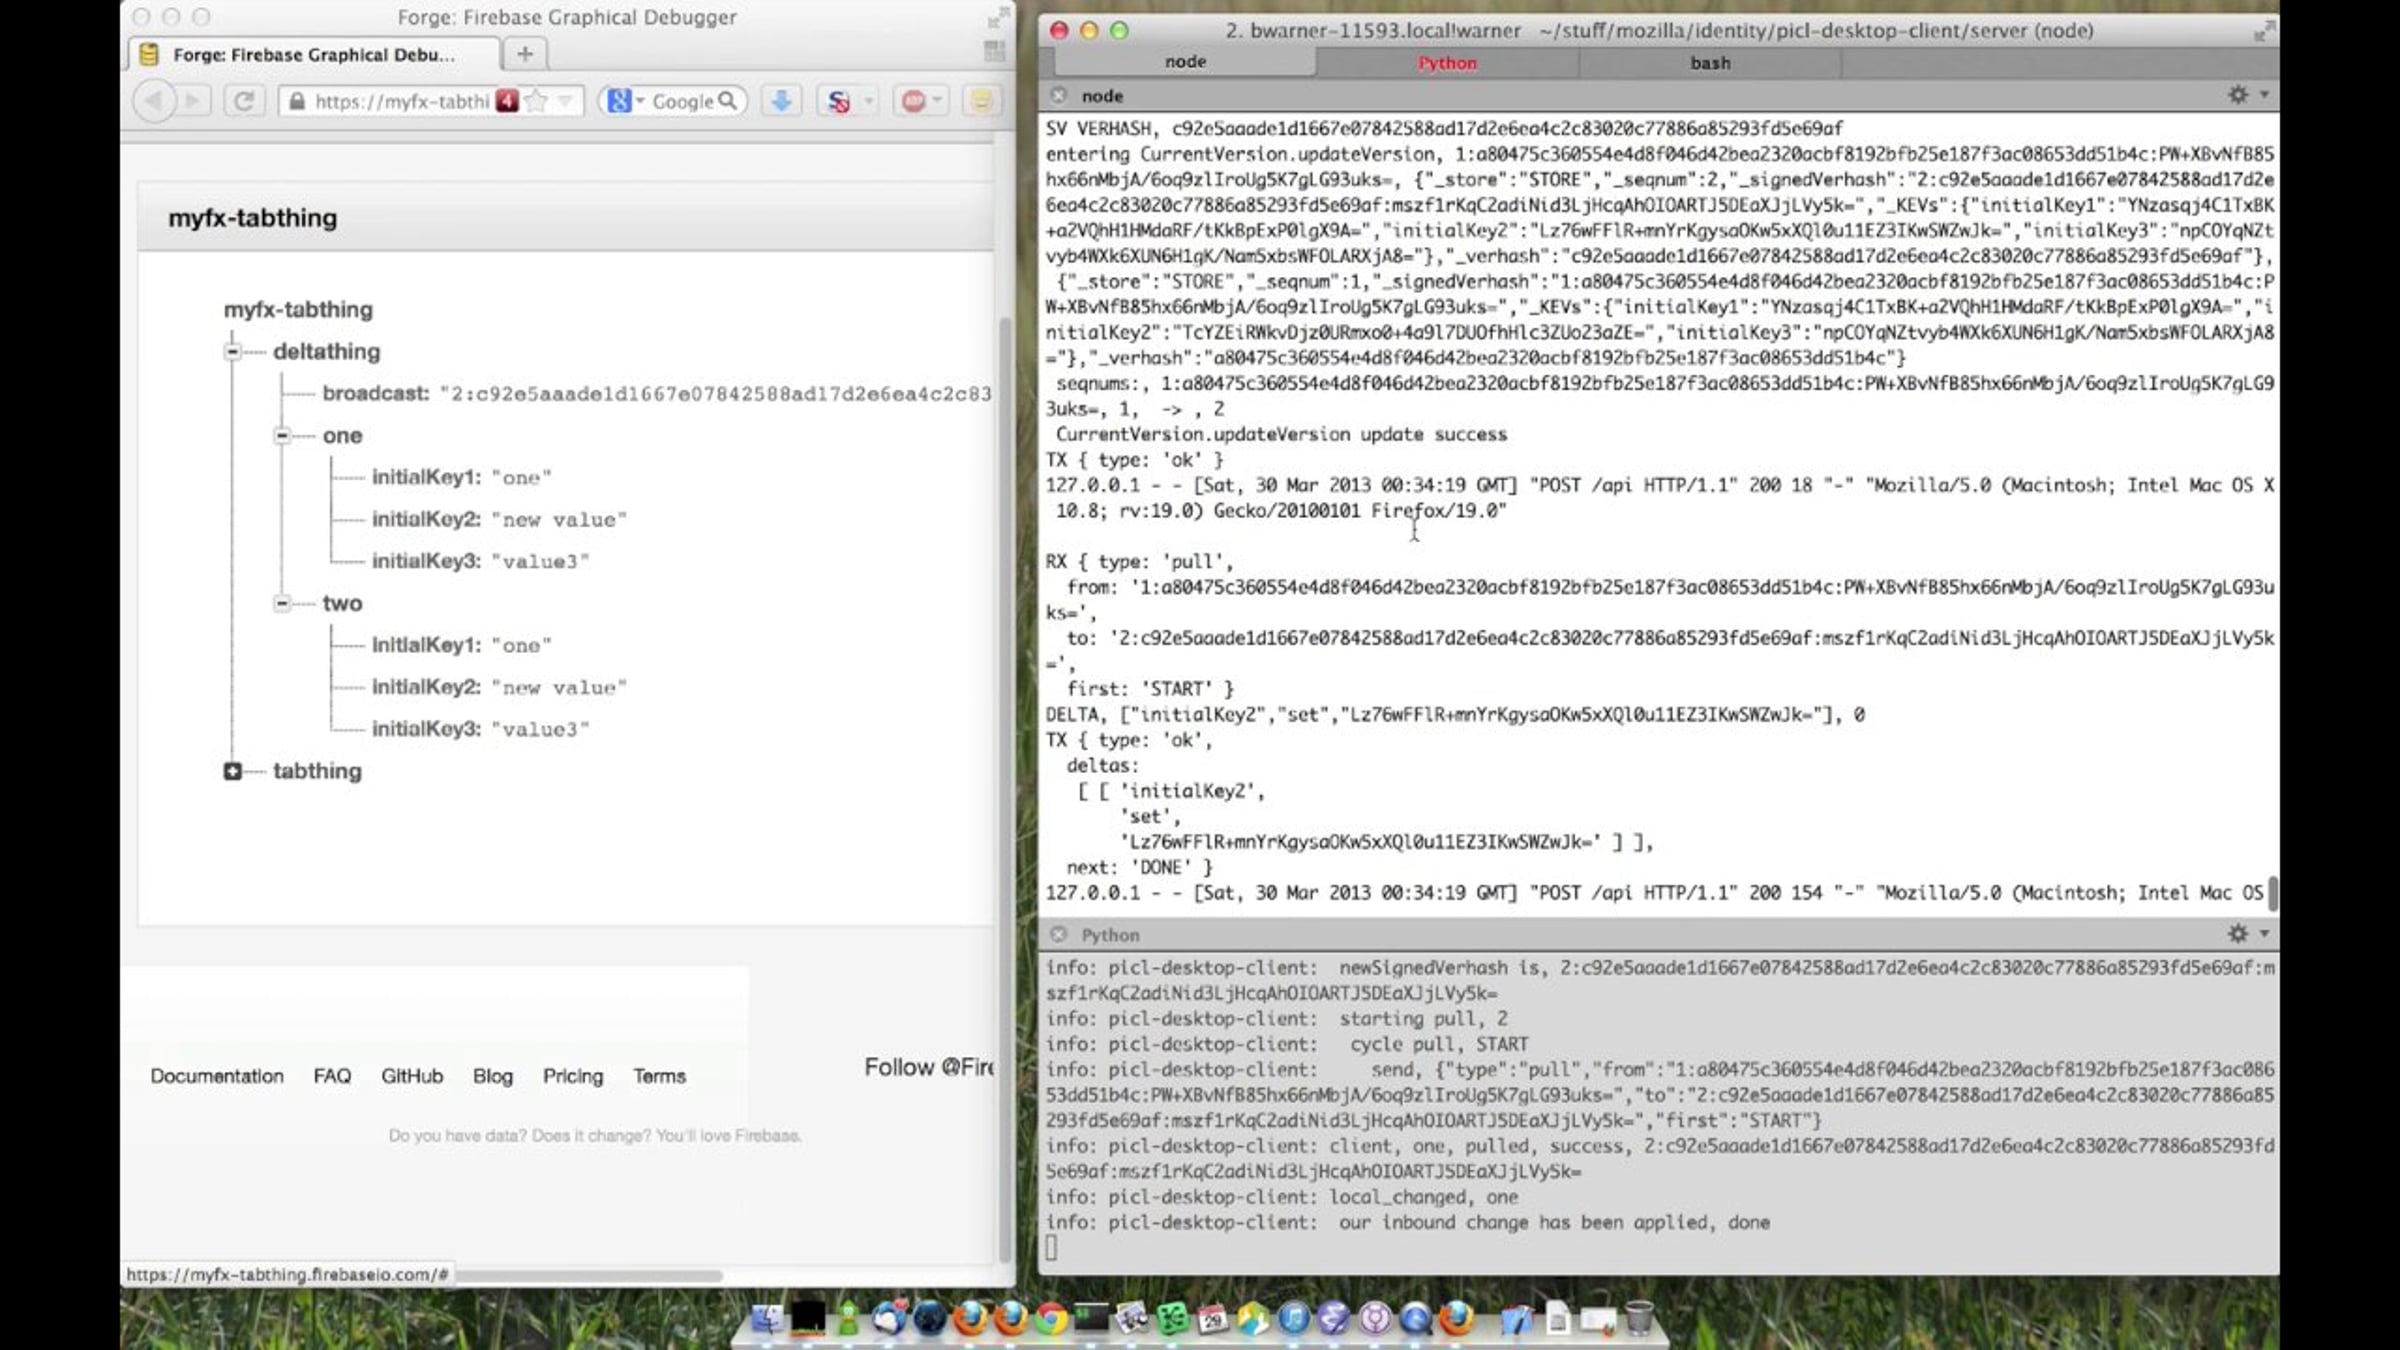Expand the tabthing tree node

pos(232,771)
